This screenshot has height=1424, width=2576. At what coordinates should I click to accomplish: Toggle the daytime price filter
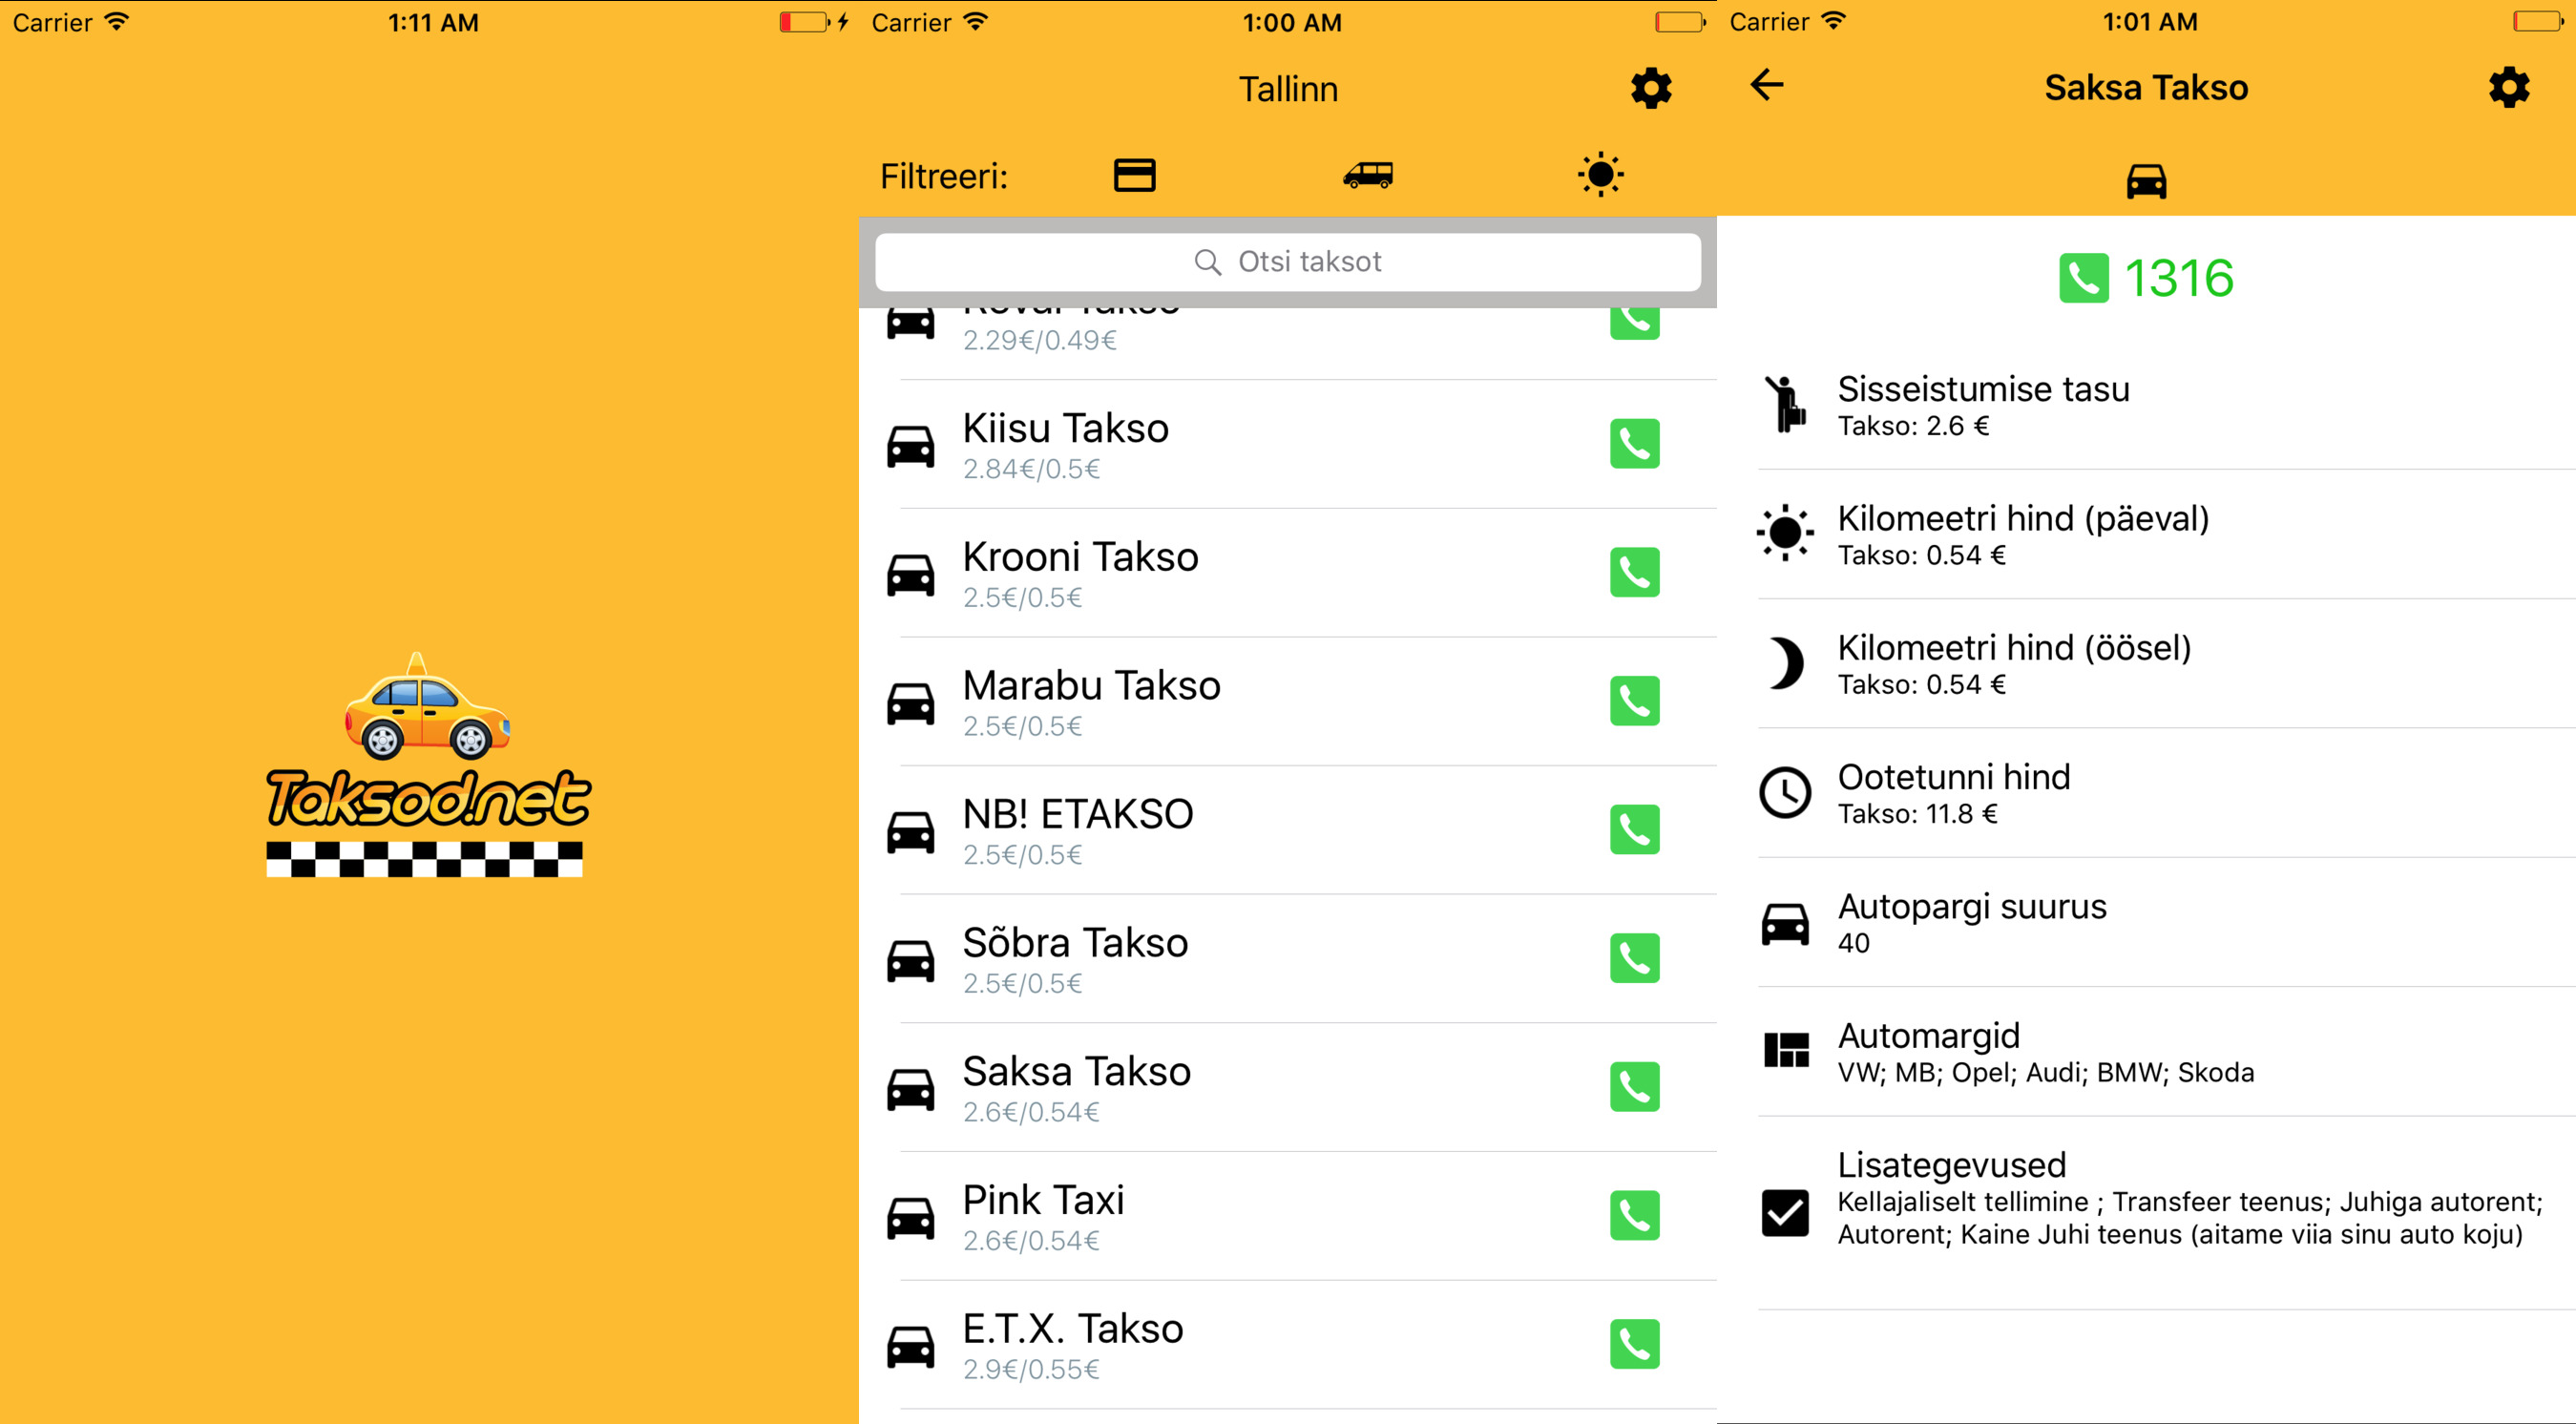1600,175
